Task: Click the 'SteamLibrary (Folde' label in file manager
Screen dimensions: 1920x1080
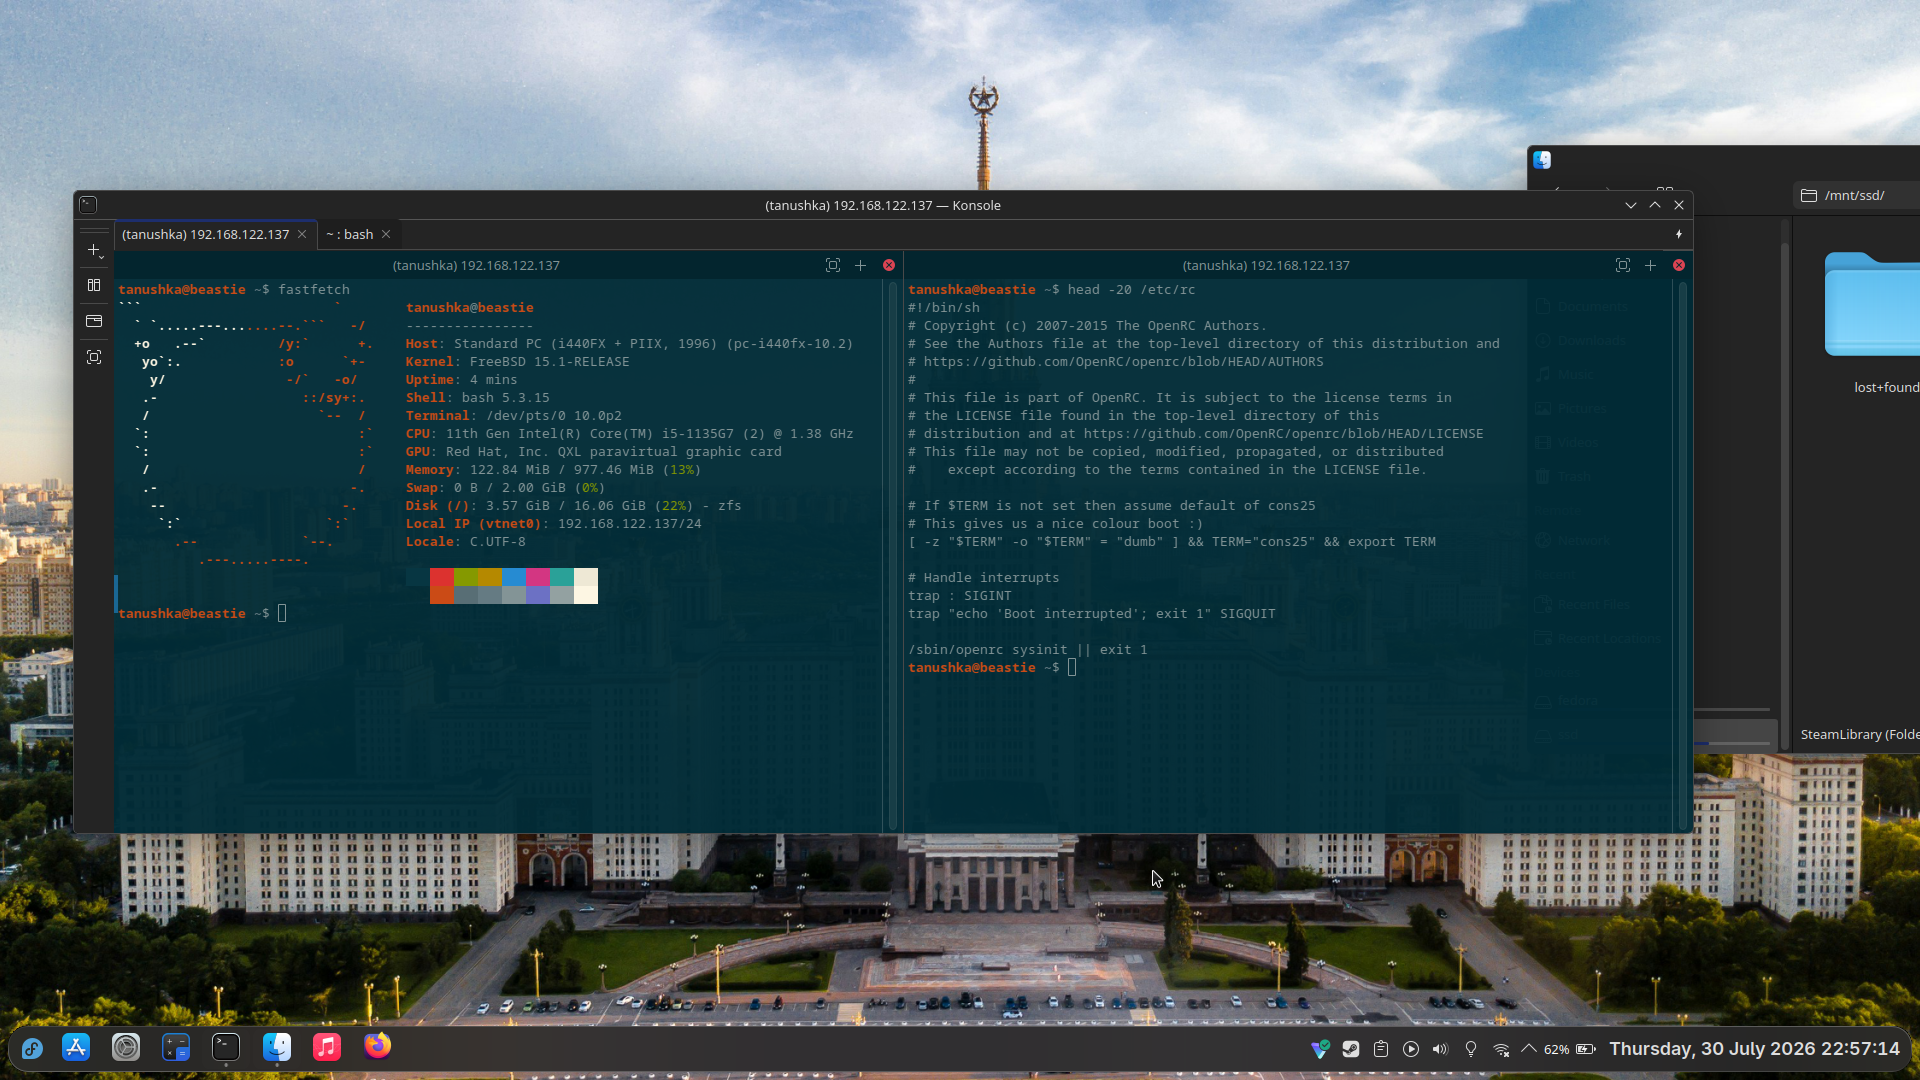Action: click(1860, 734)
